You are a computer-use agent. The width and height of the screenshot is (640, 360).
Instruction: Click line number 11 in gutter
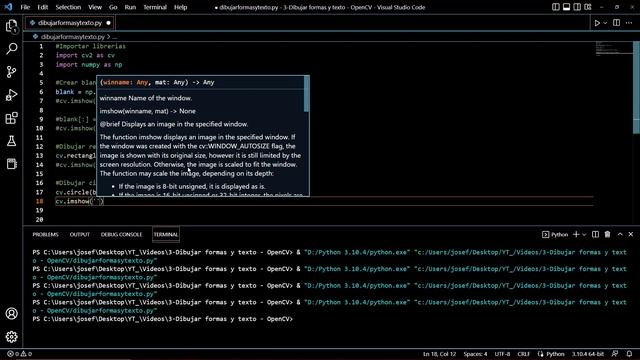coord(39,137)
